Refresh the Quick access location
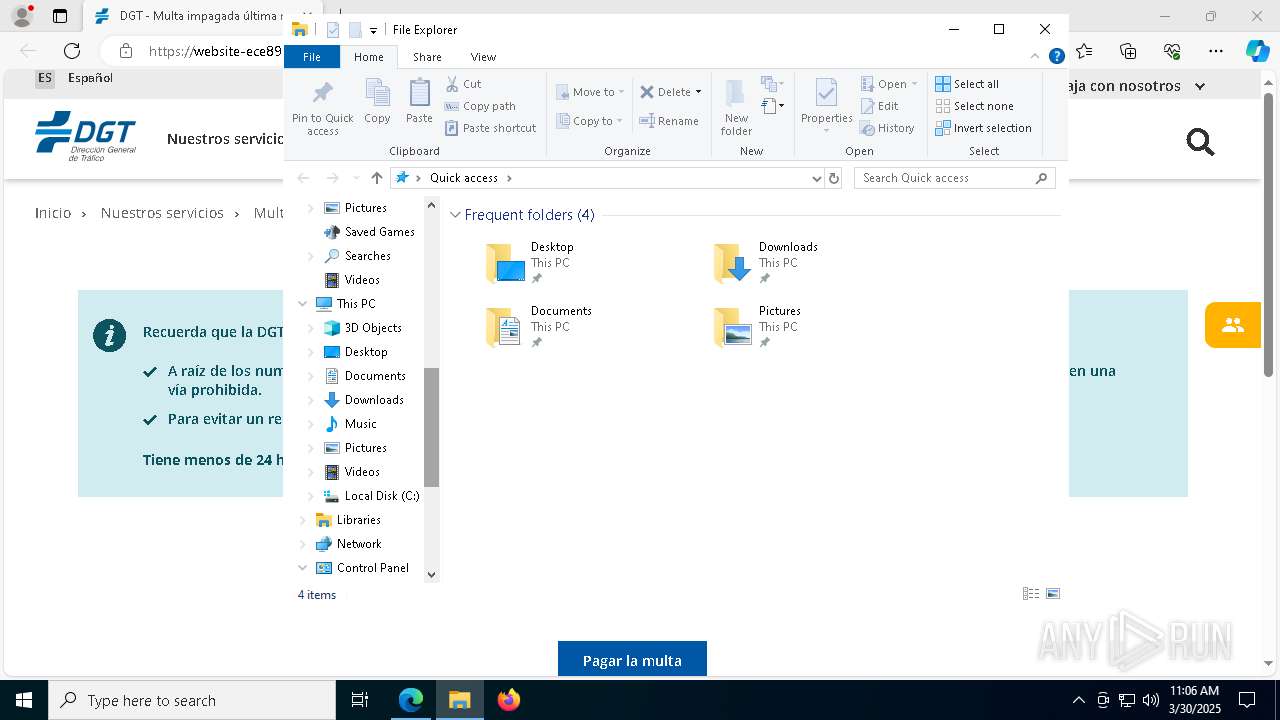The image size is (1280, 720). [x=834, y=178]
